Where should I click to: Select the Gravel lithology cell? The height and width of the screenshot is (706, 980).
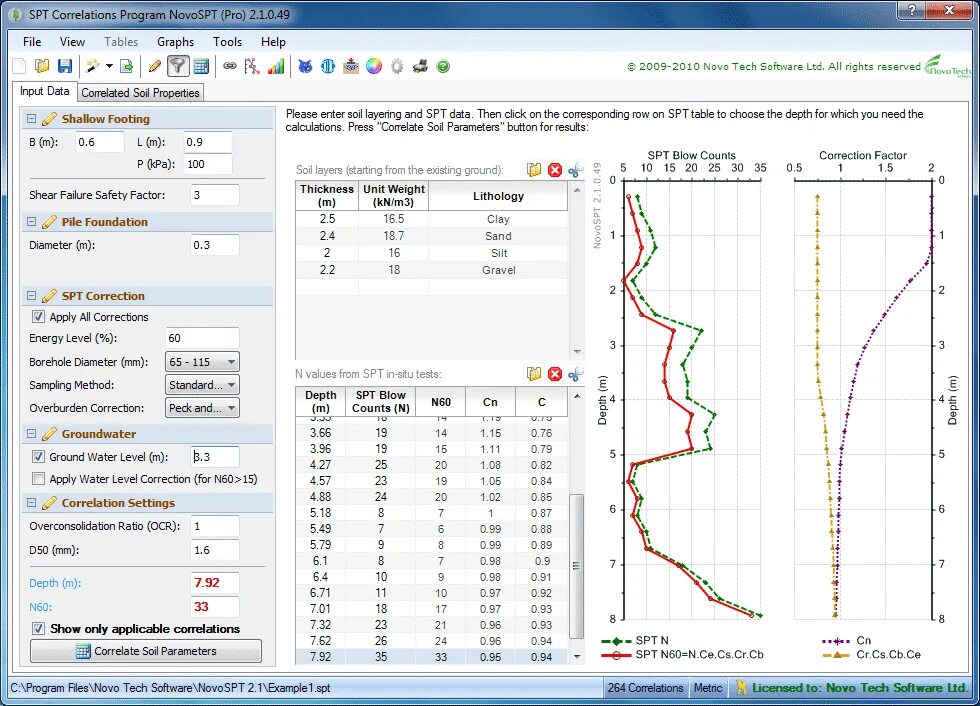[498, 270]
